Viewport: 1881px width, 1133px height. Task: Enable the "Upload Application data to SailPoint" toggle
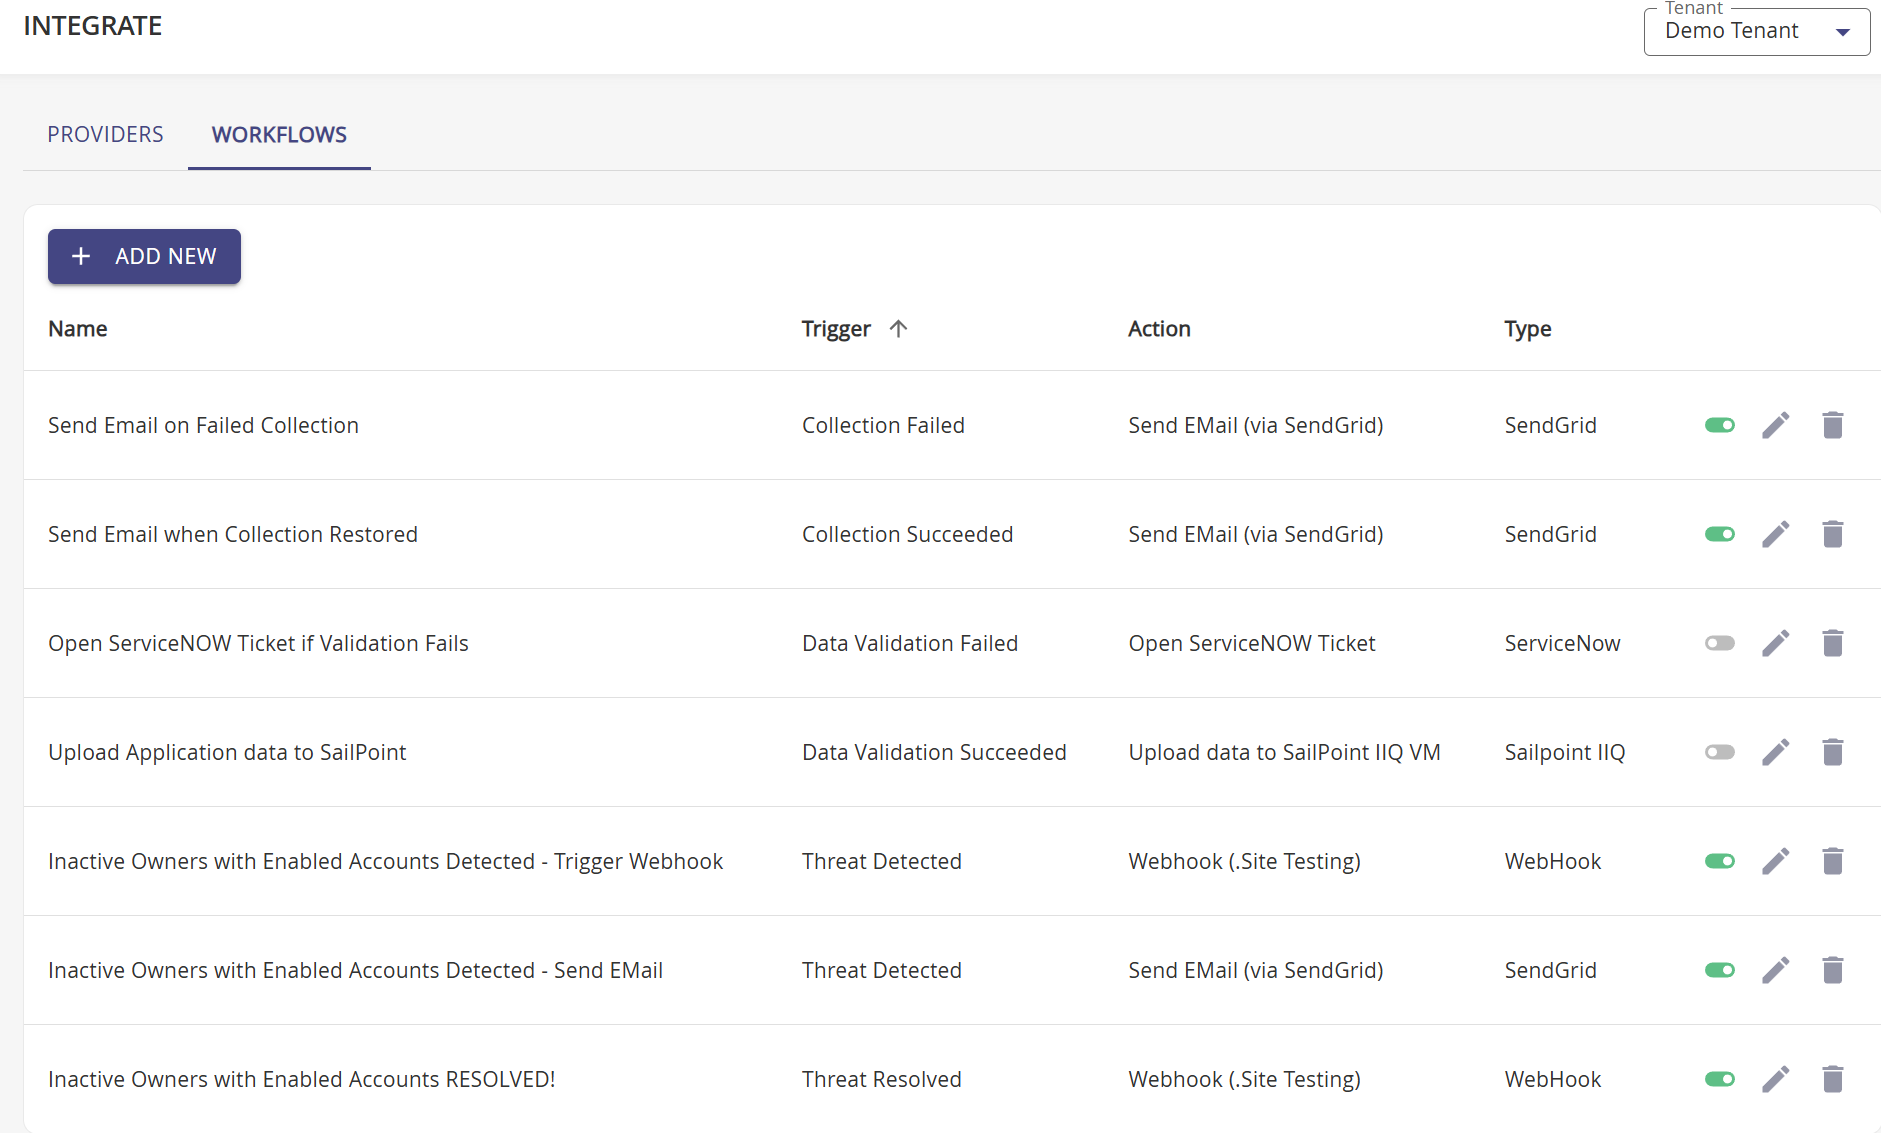[1720, 752]
